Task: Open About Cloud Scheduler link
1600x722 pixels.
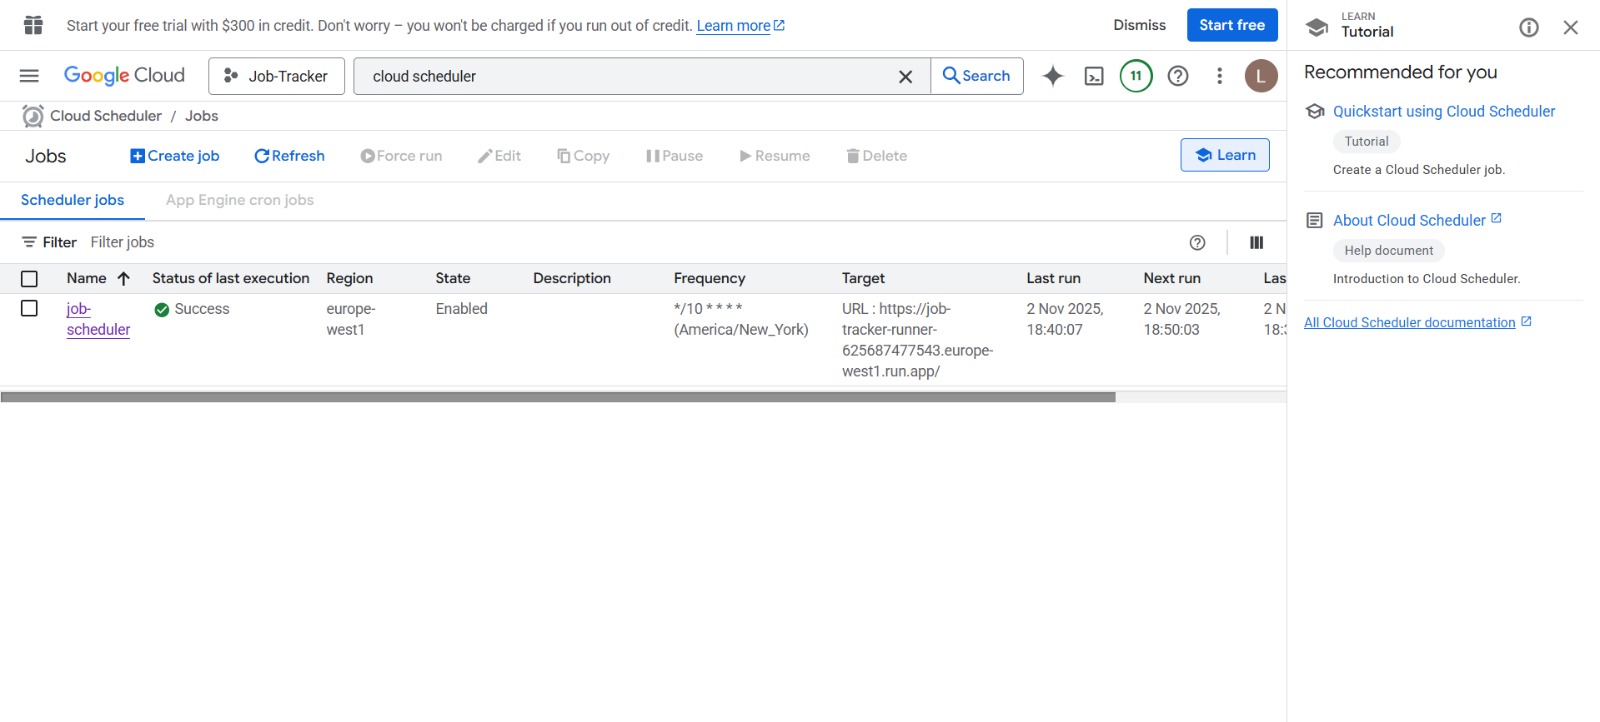Action: pyautogui.click(x=1417, y=220)
